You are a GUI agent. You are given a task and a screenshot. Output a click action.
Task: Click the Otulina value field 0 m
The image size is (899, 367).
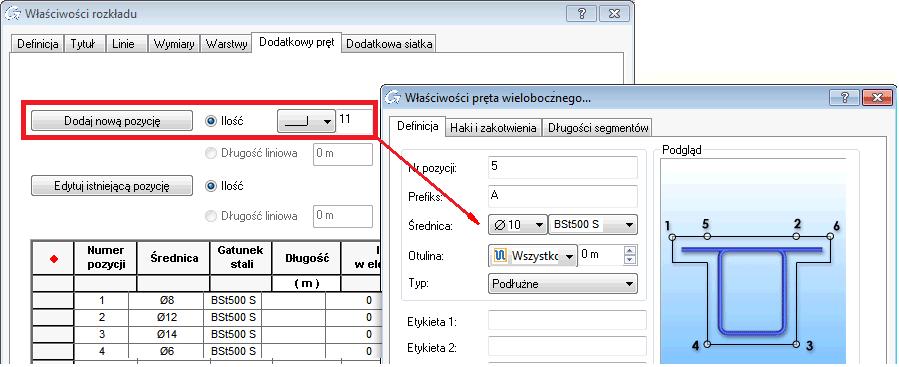coord(600,255)
